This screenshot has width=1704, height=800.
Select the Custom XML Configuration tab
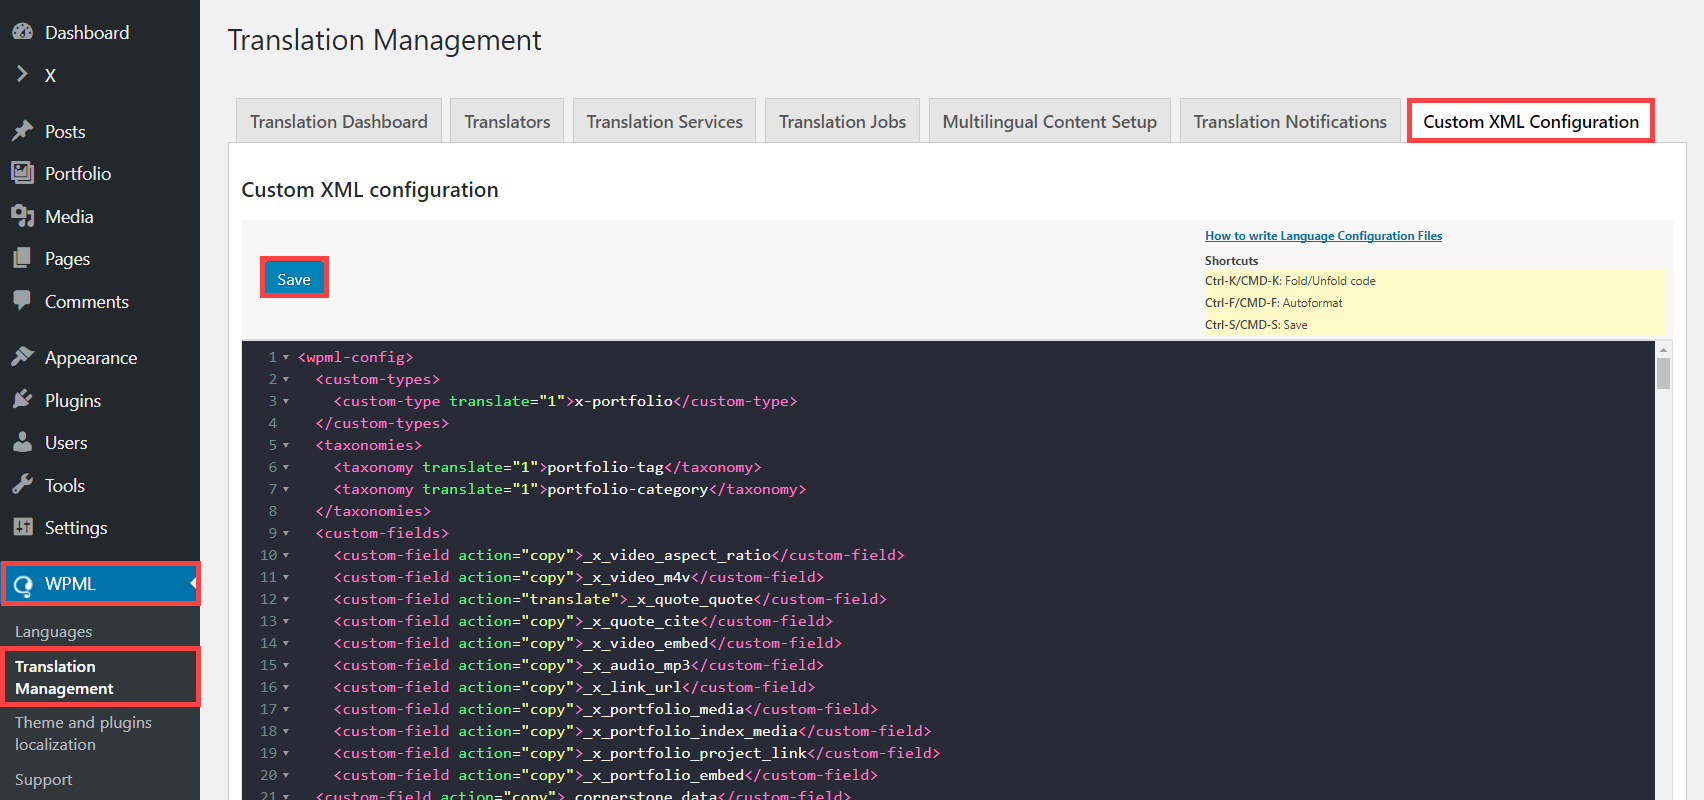click(x=1531, y=121)
